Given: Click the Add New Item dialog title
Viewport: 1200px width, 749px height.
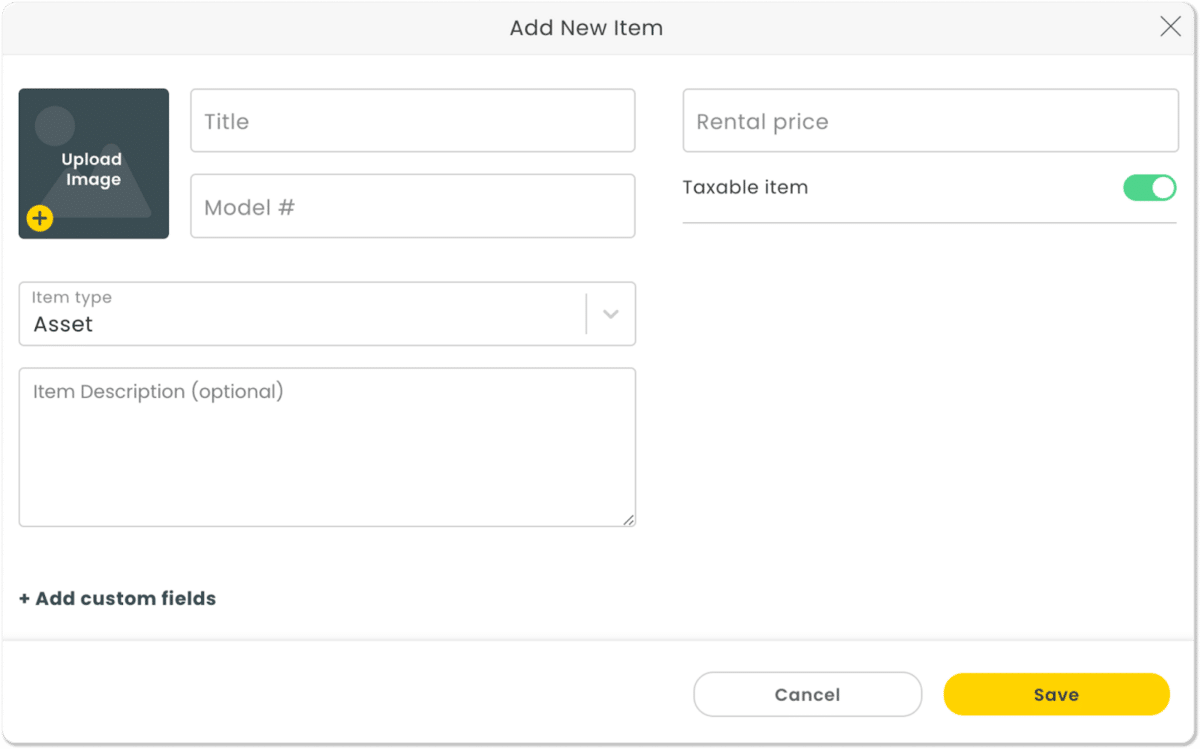Looking at the screenshot, I should coord(586,28).
